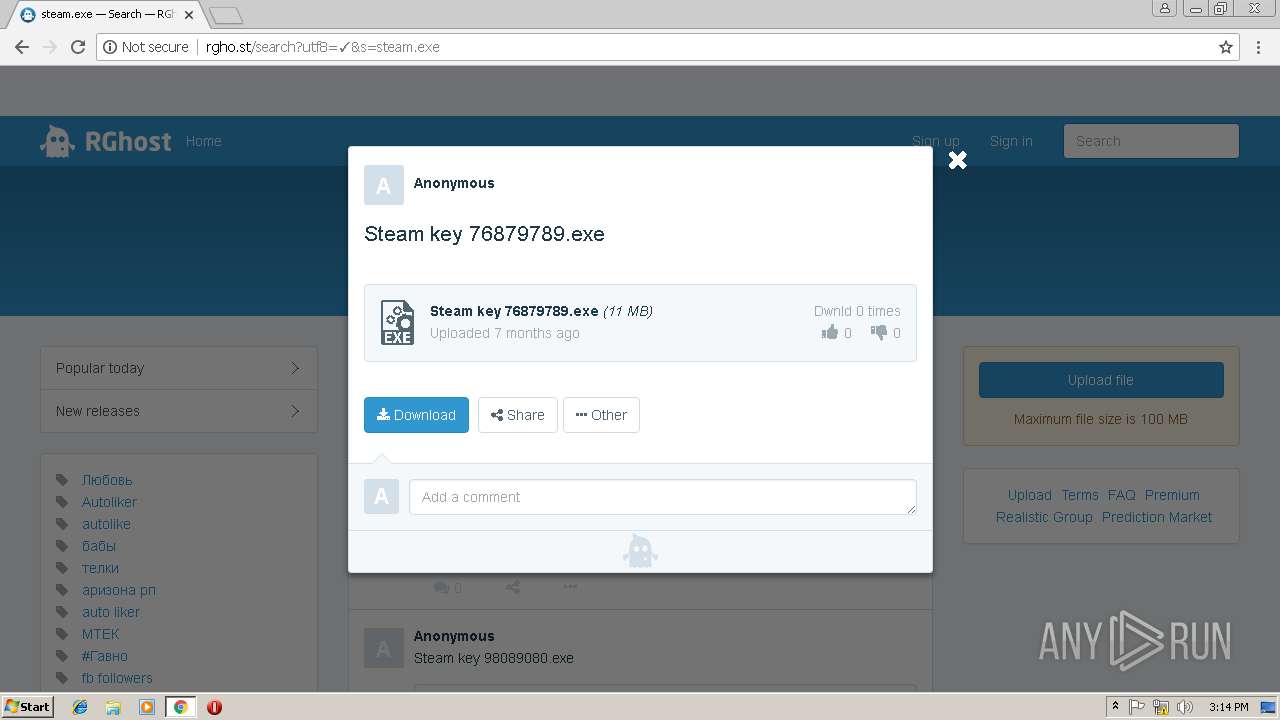
Task: Open the Premium link
Action: pyautogui.click(x=1172, y=495)
